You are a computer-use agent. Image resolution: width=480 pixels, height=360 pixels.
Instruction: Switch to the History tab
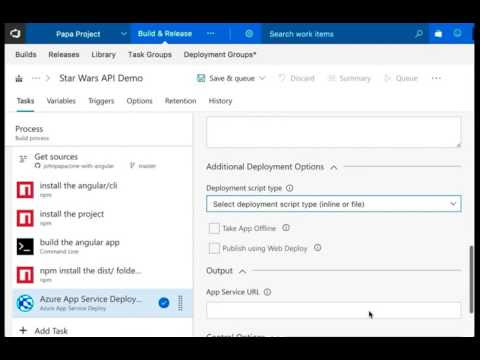point(220,101)
